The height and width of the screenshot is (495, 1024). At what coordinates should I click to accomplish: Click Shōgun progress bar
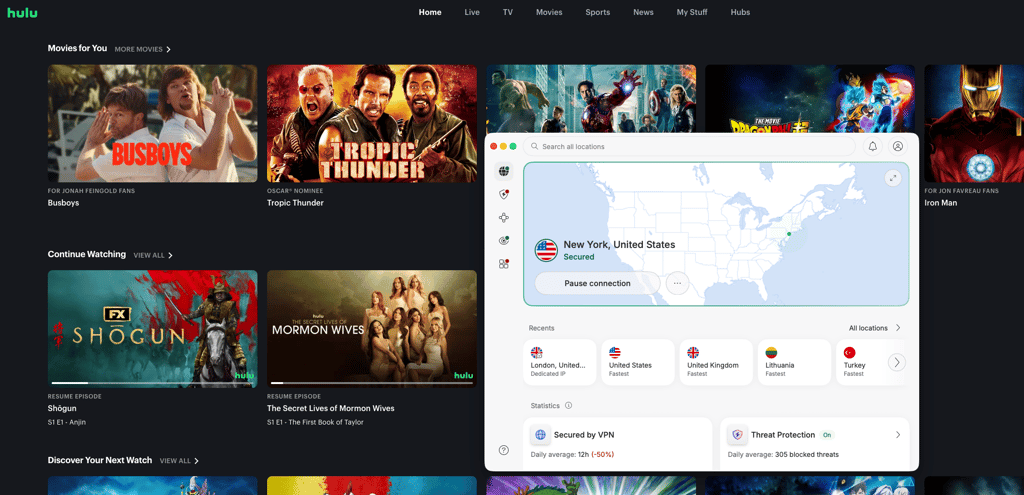[x=152, y=383]
